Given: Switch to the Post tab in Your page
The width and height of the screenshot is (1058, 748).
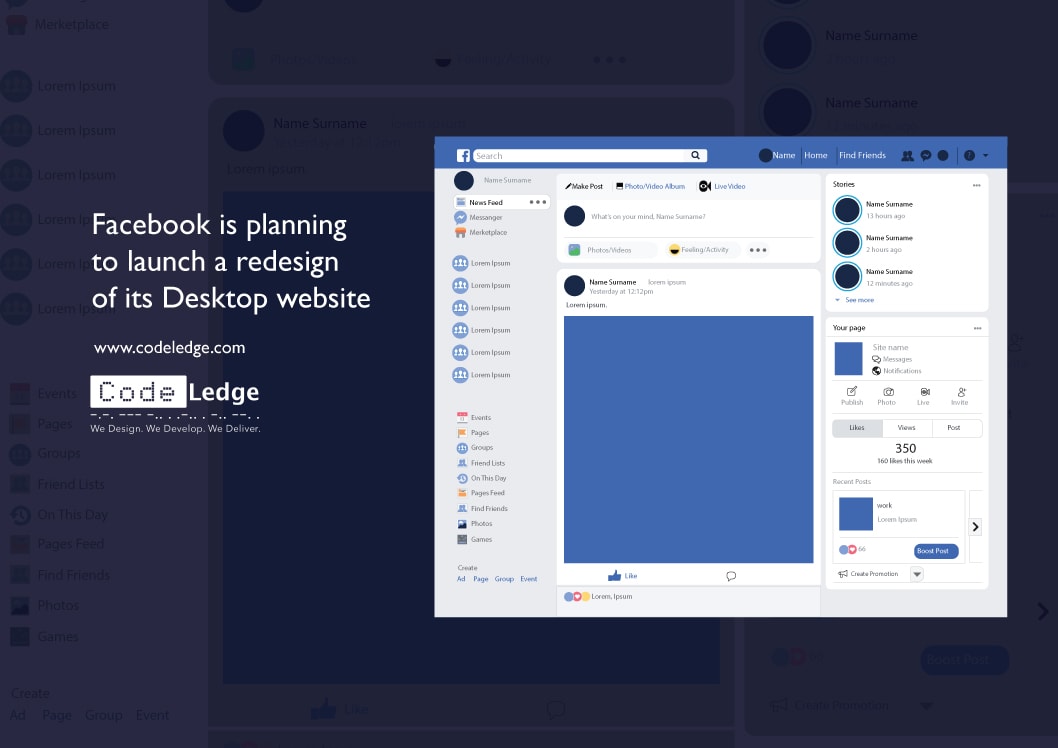Looking at the screenshot, I should click(957, 428).
